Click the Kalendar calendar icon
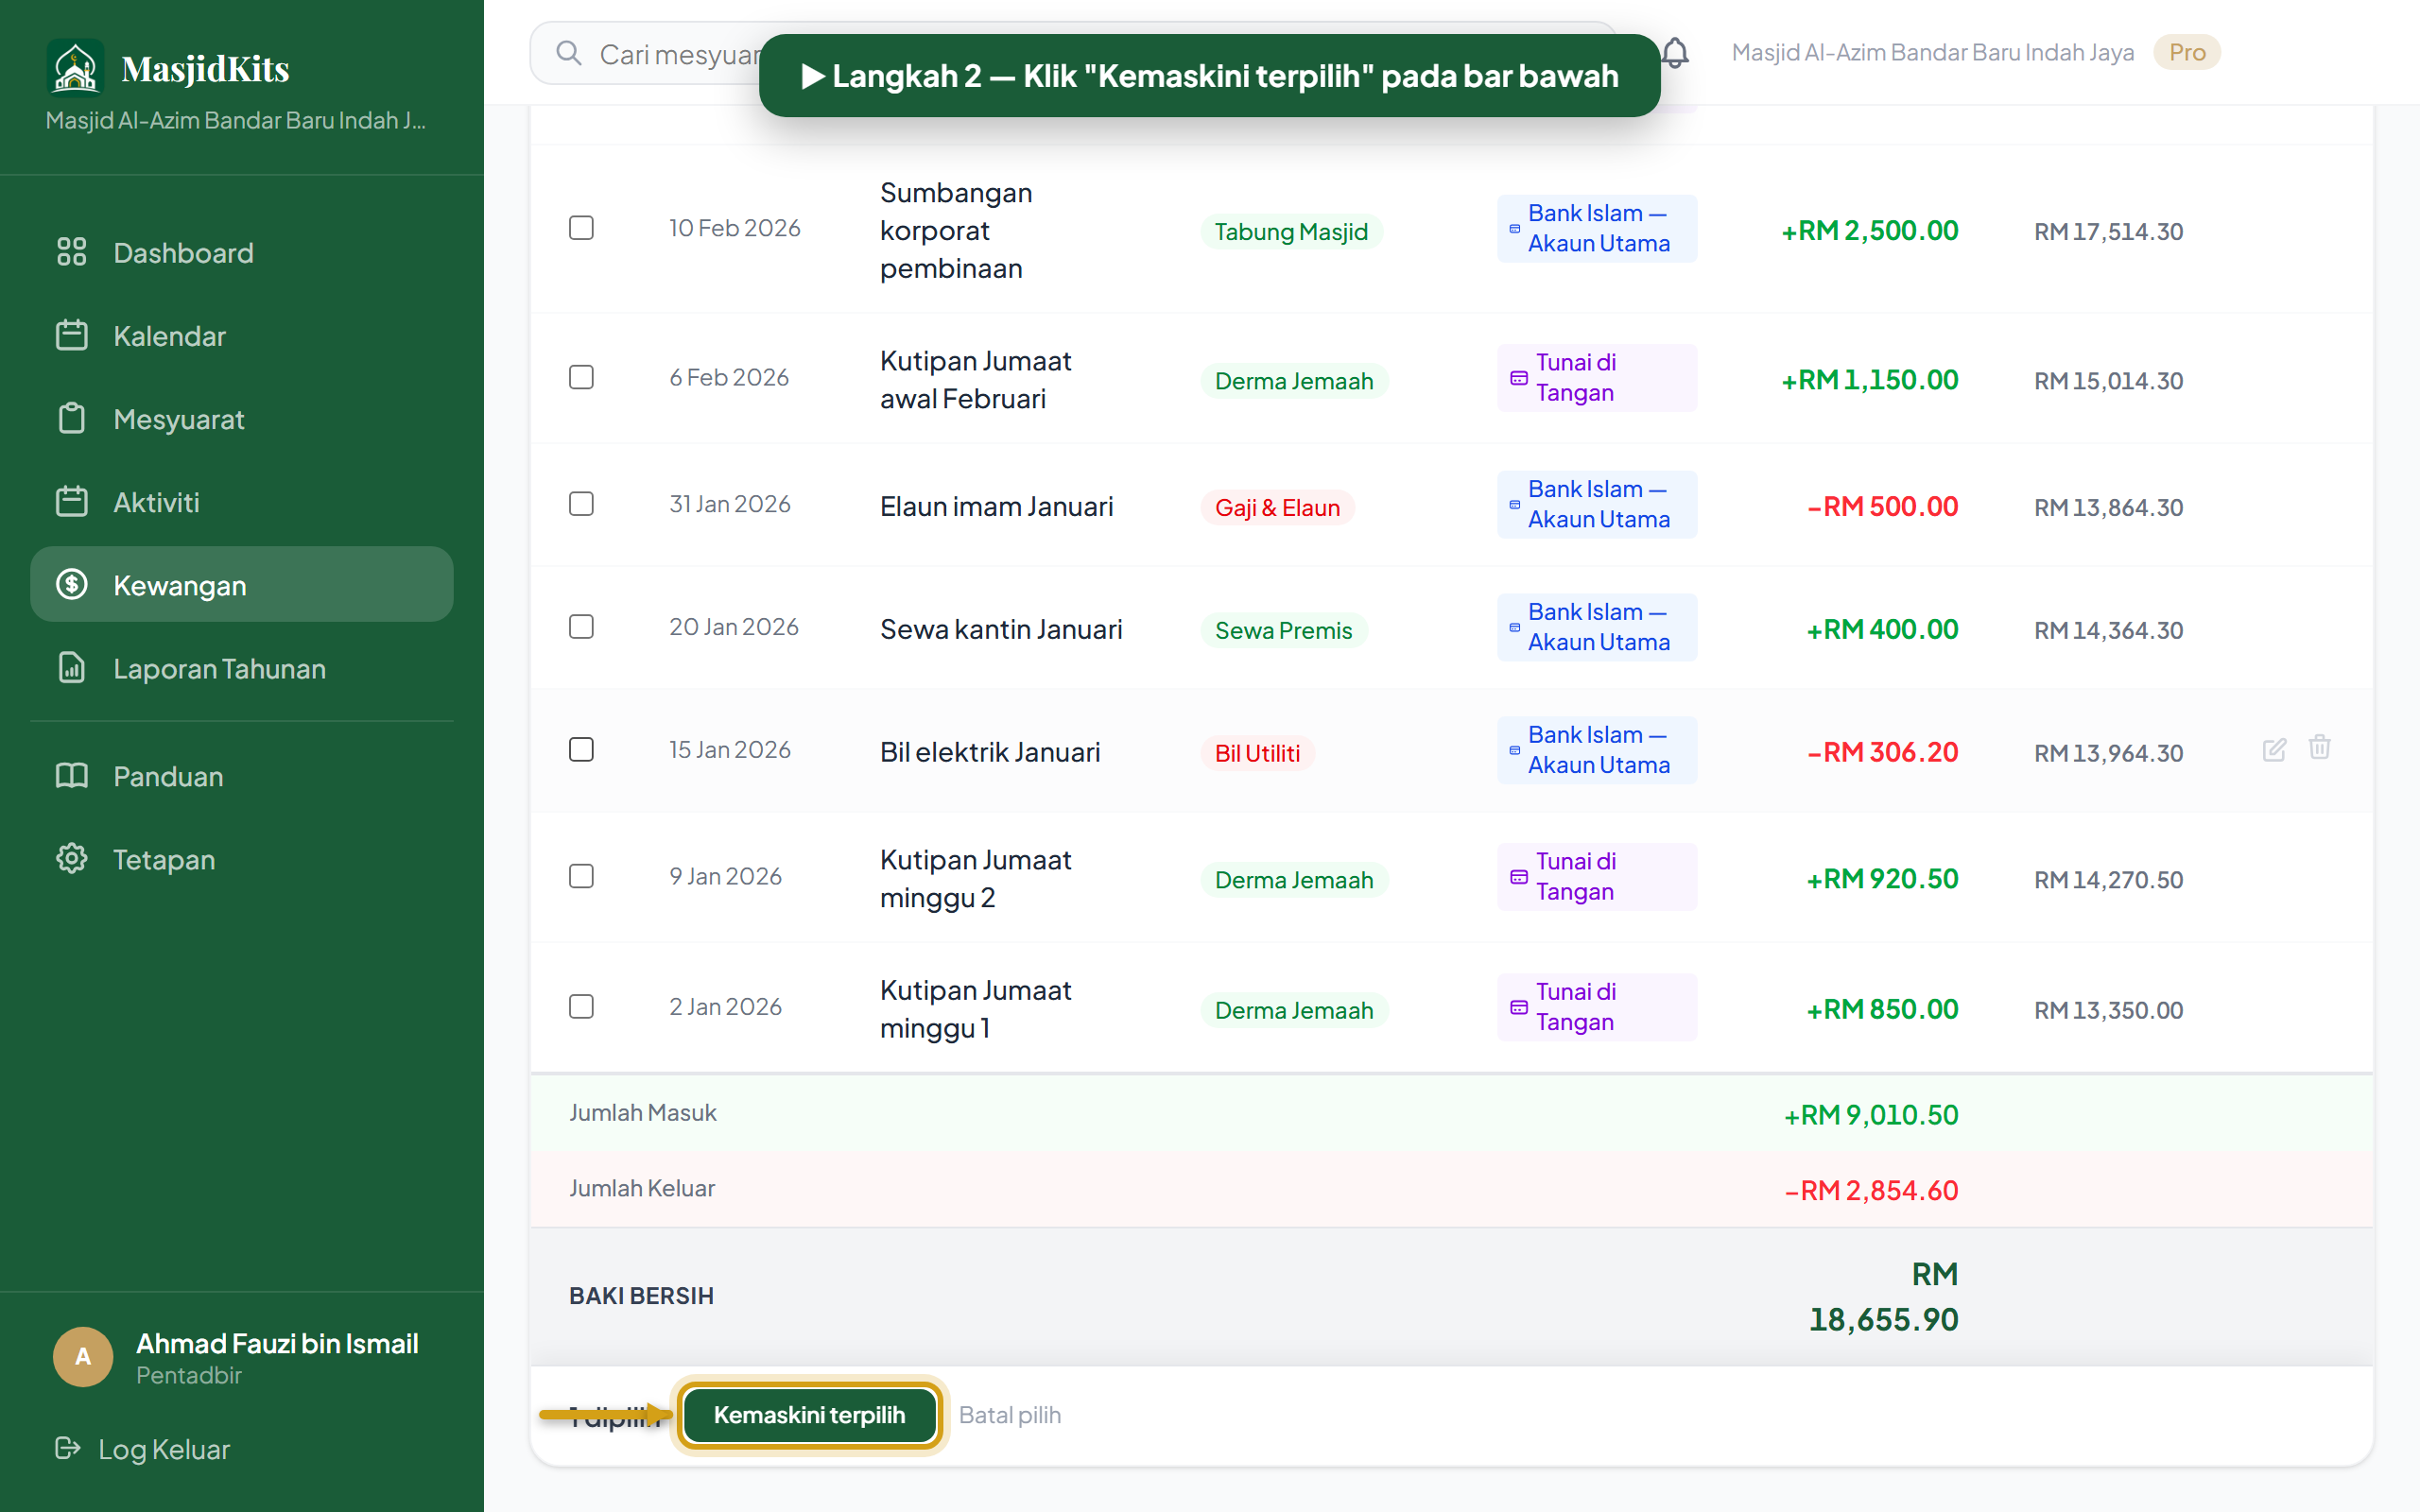Viewport: 2420px width, 1512px height. click(71, 335)
